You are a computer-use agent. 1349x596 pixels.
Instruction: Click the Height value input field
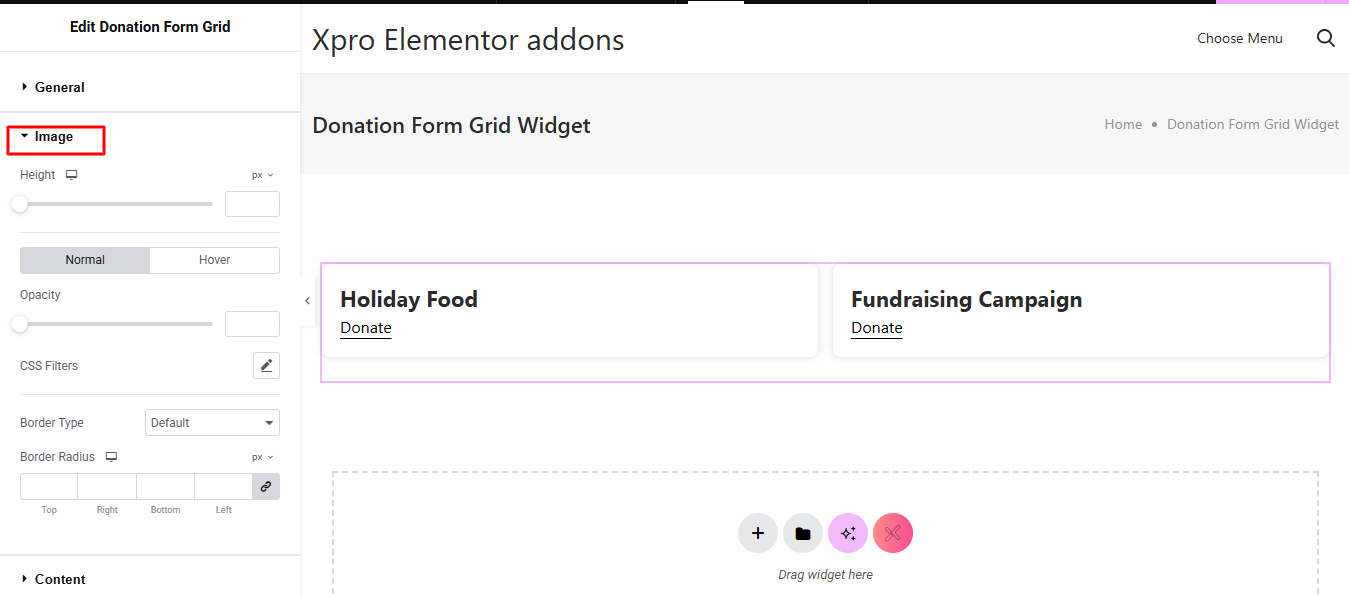tap(252, 204)
